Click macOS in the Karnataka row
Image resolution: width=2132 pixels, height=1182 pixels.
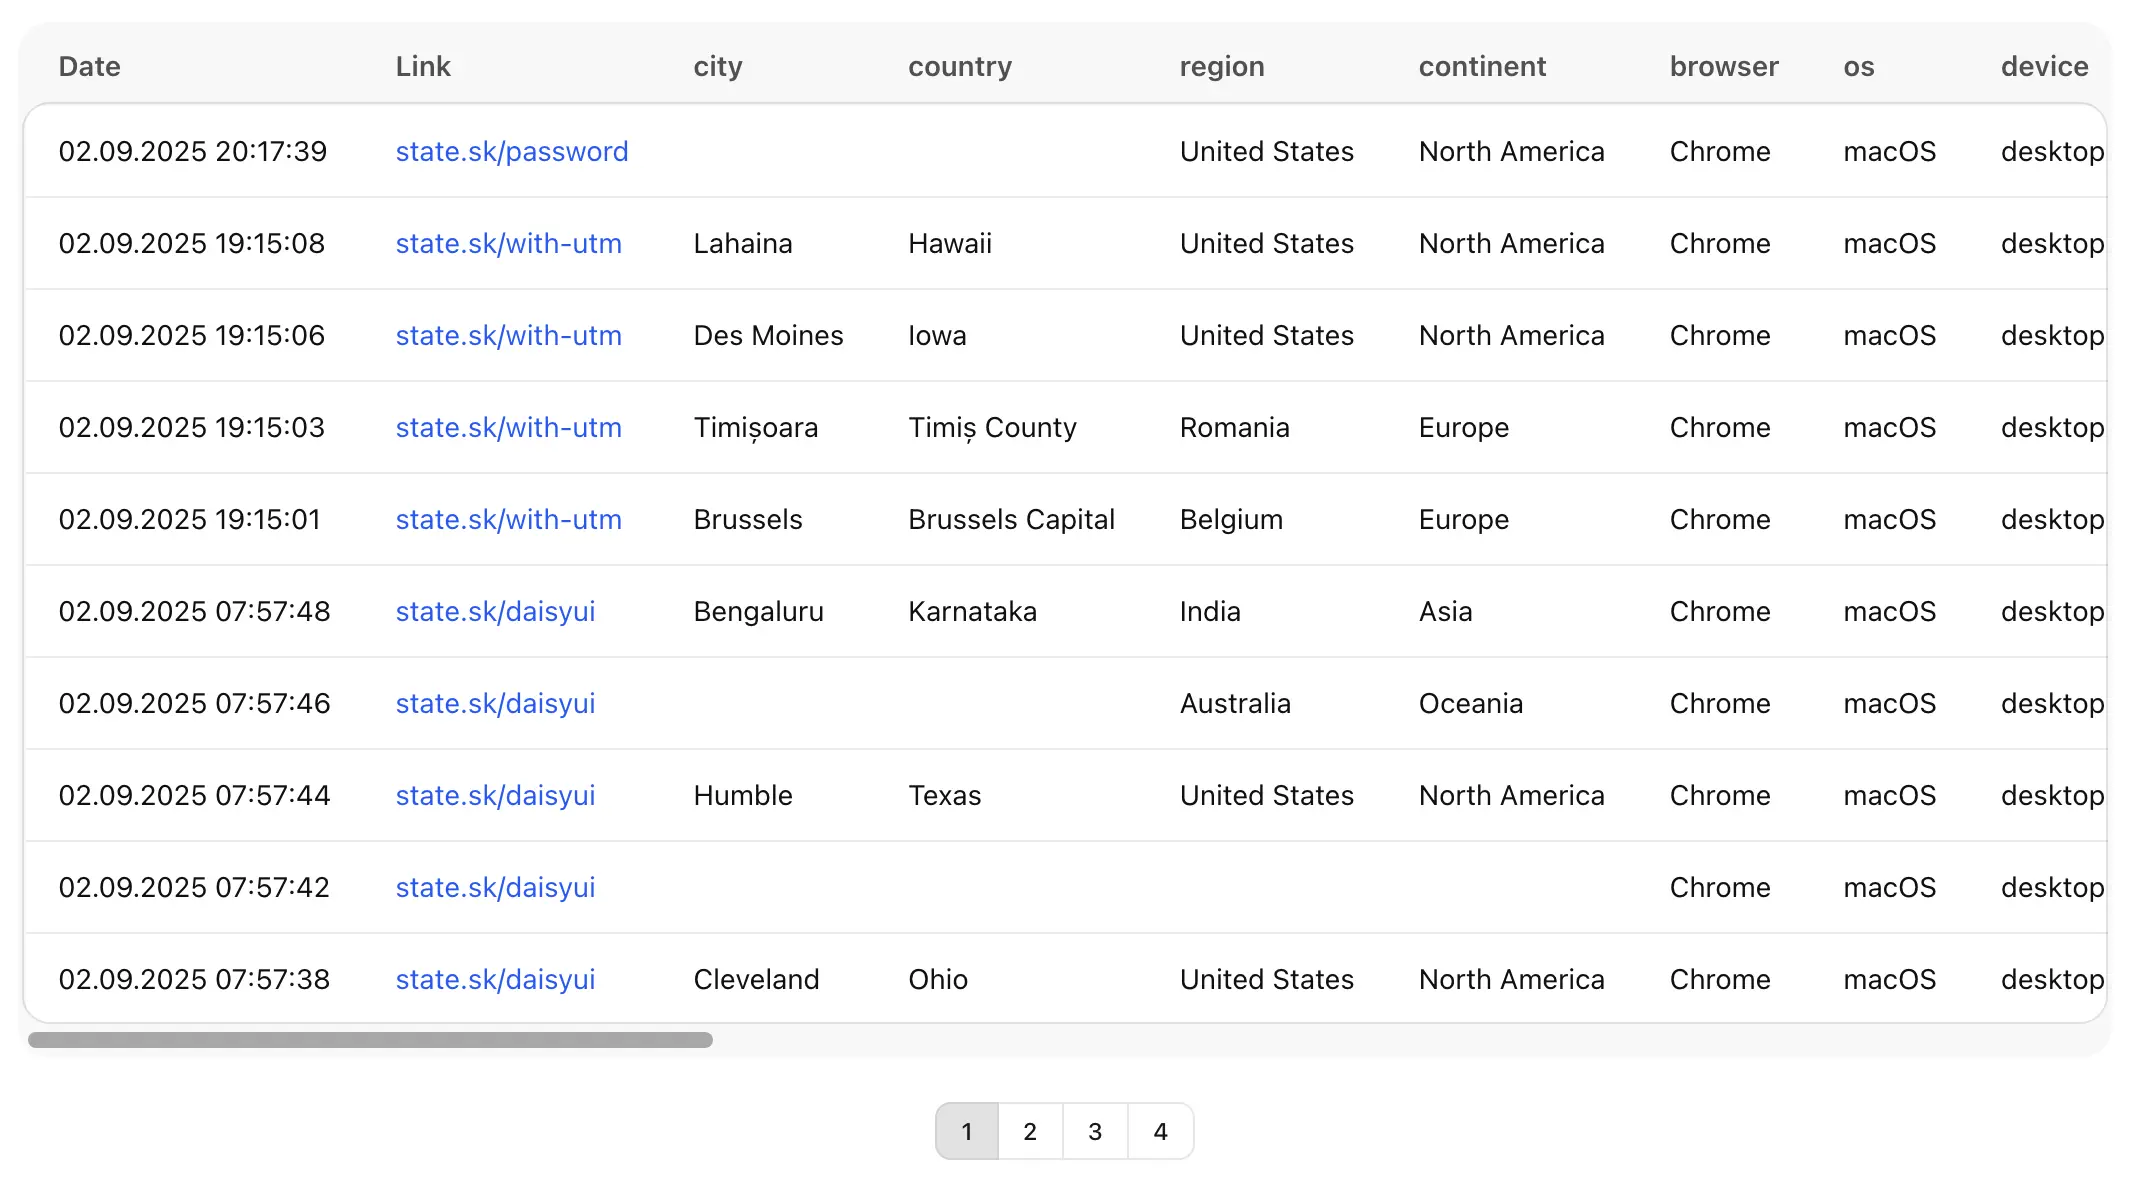[1890, 611]
